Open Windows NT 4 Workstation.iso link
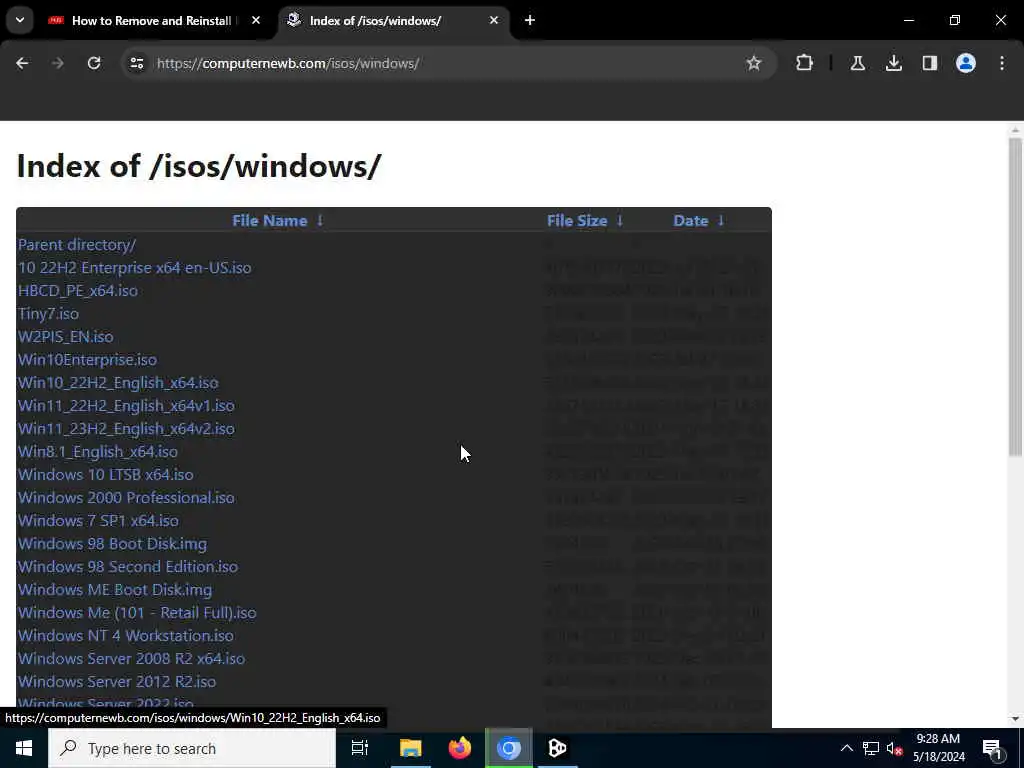This screenshot has height=768, width=1024. (125, 635)
